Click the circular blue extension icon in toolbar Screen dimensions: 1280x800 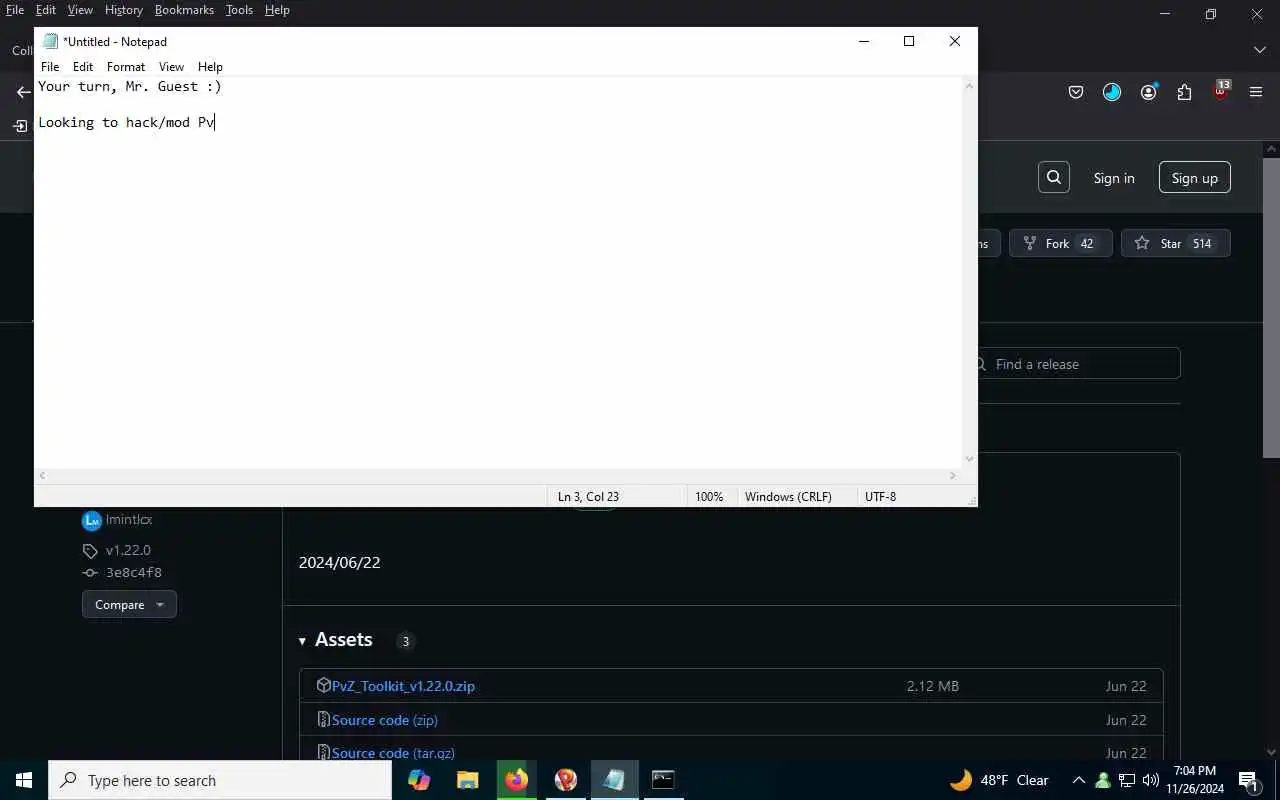tap(1112, 92)
